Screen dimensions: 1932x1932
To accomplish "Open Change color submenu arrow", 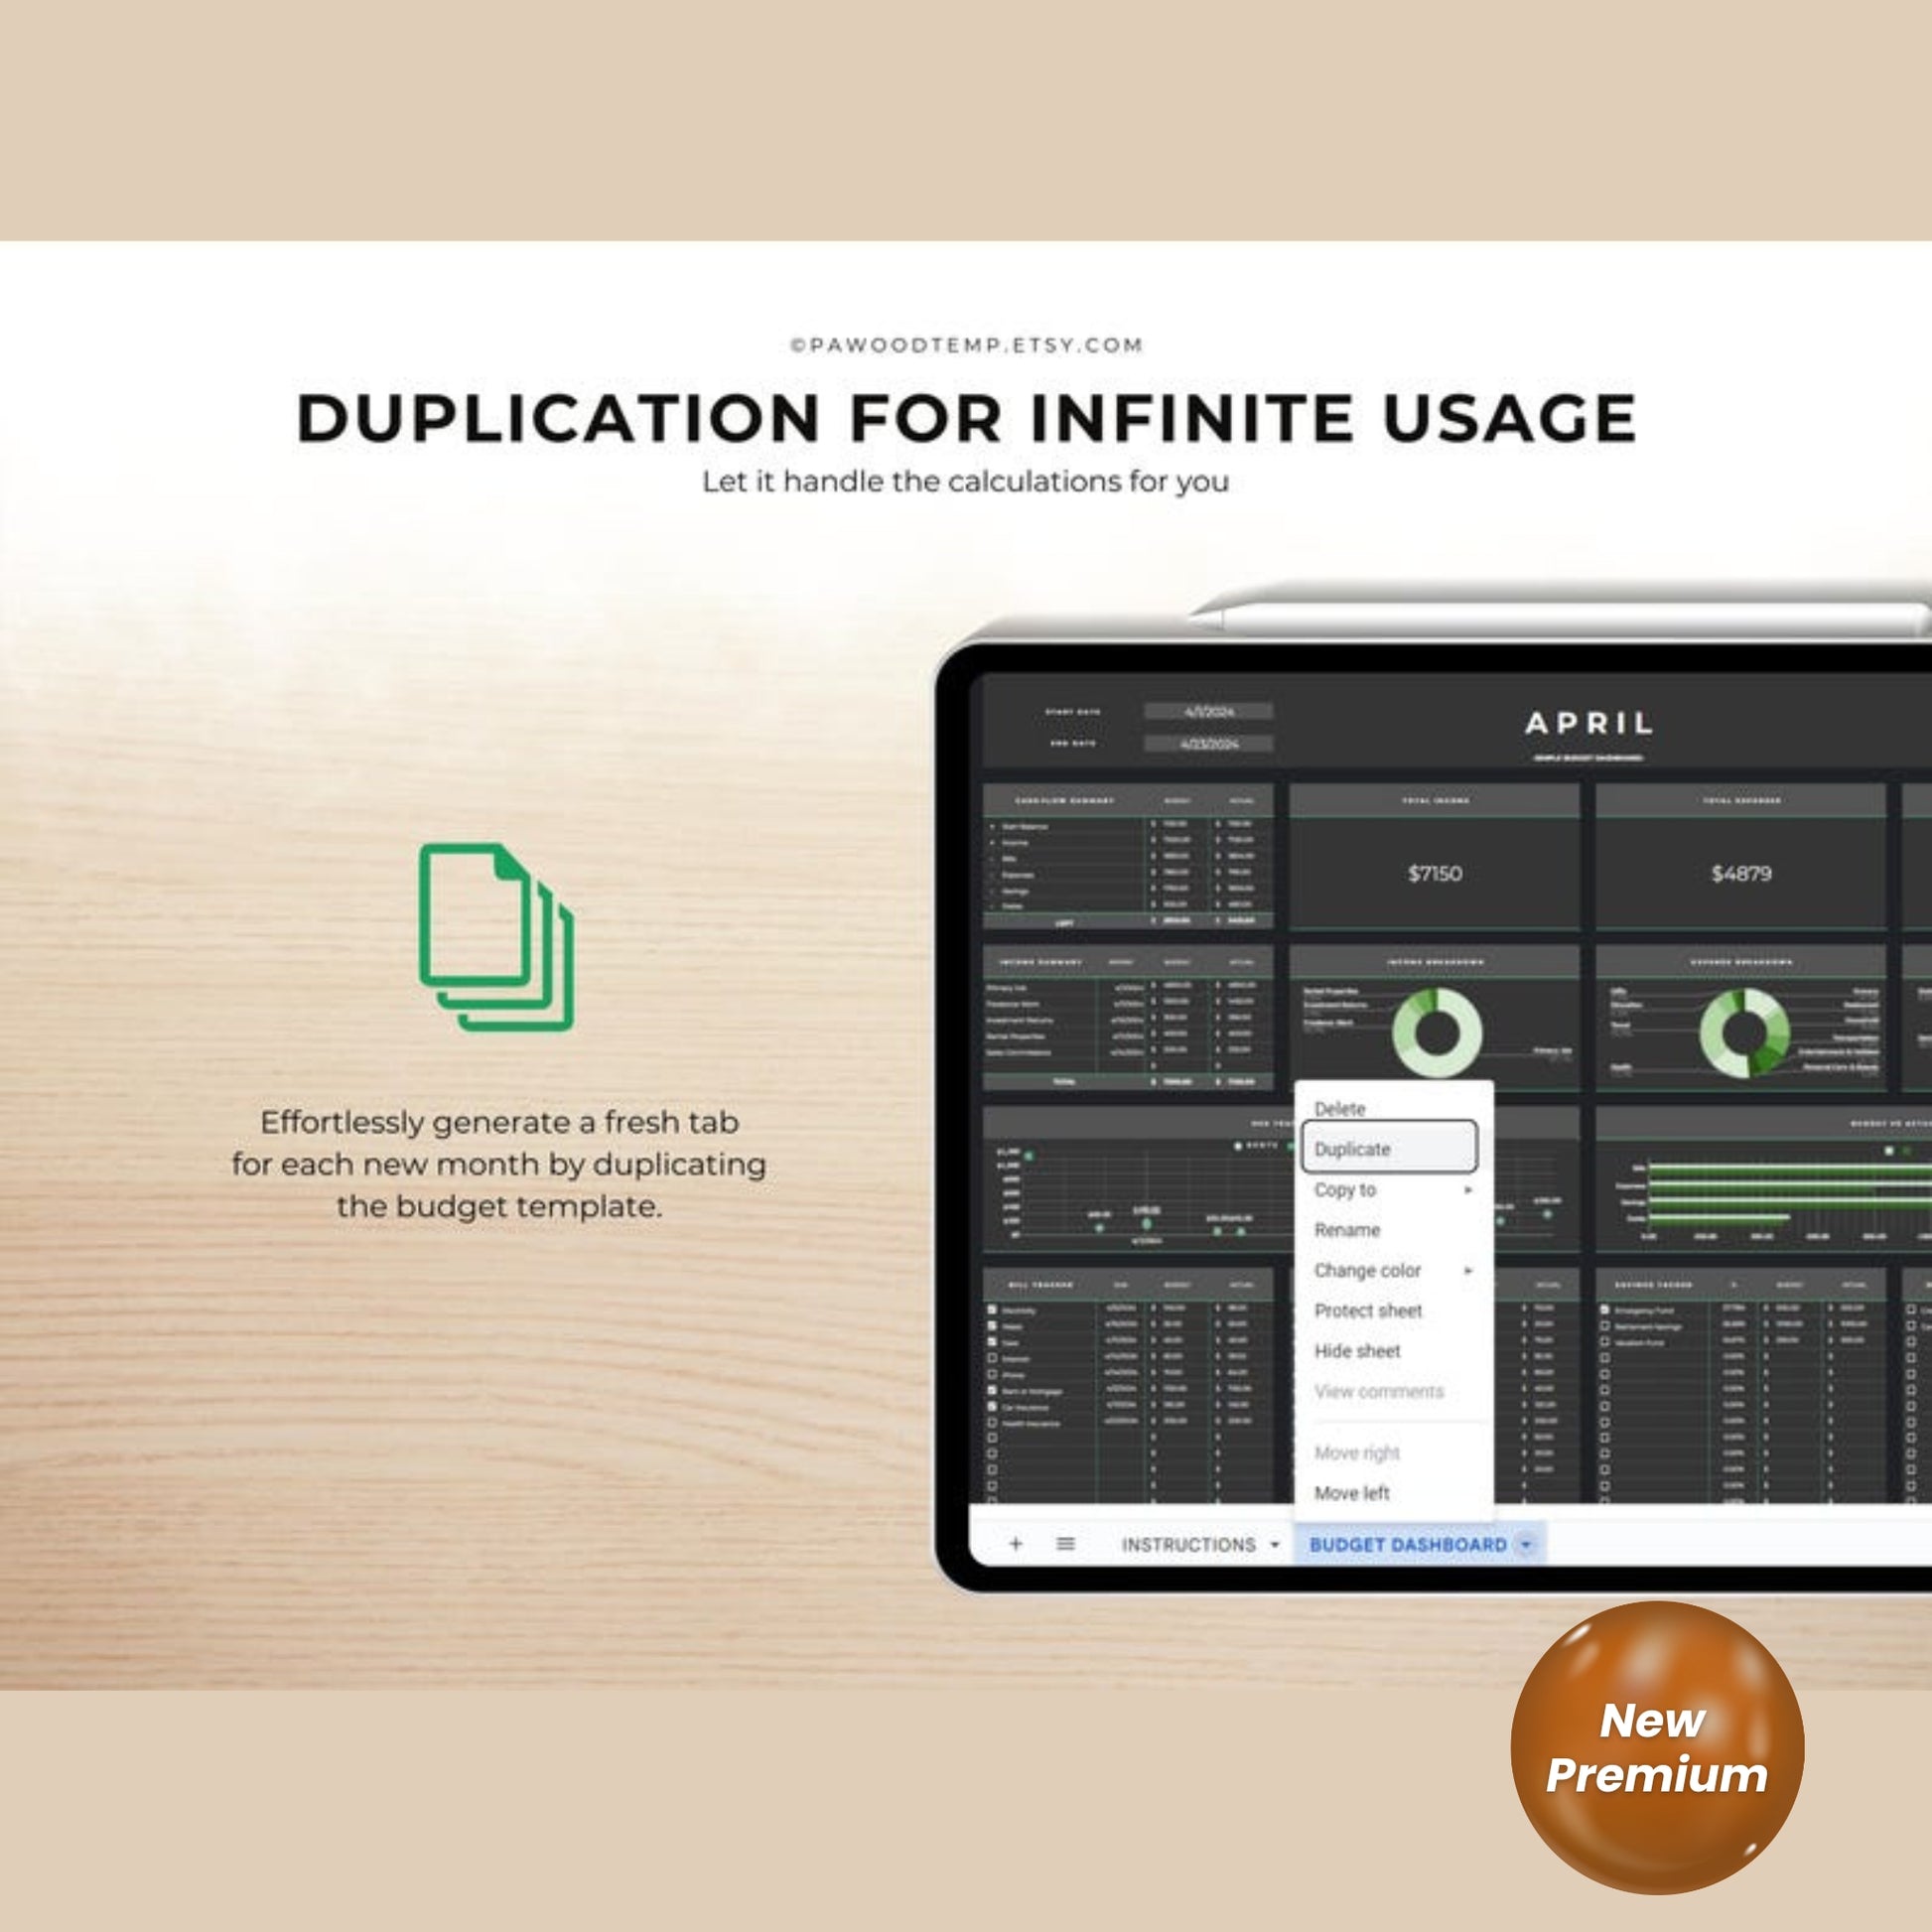I will tap(1468, 1271).
